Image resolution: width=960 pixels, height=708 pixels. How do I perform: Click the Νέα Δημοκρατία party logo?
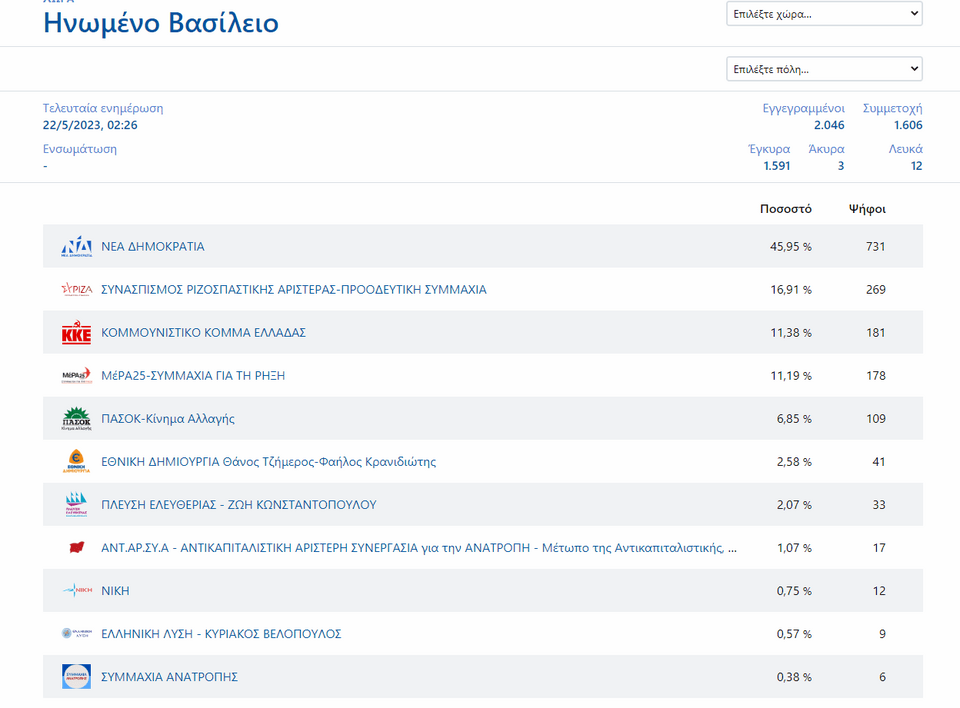point(77,246)
